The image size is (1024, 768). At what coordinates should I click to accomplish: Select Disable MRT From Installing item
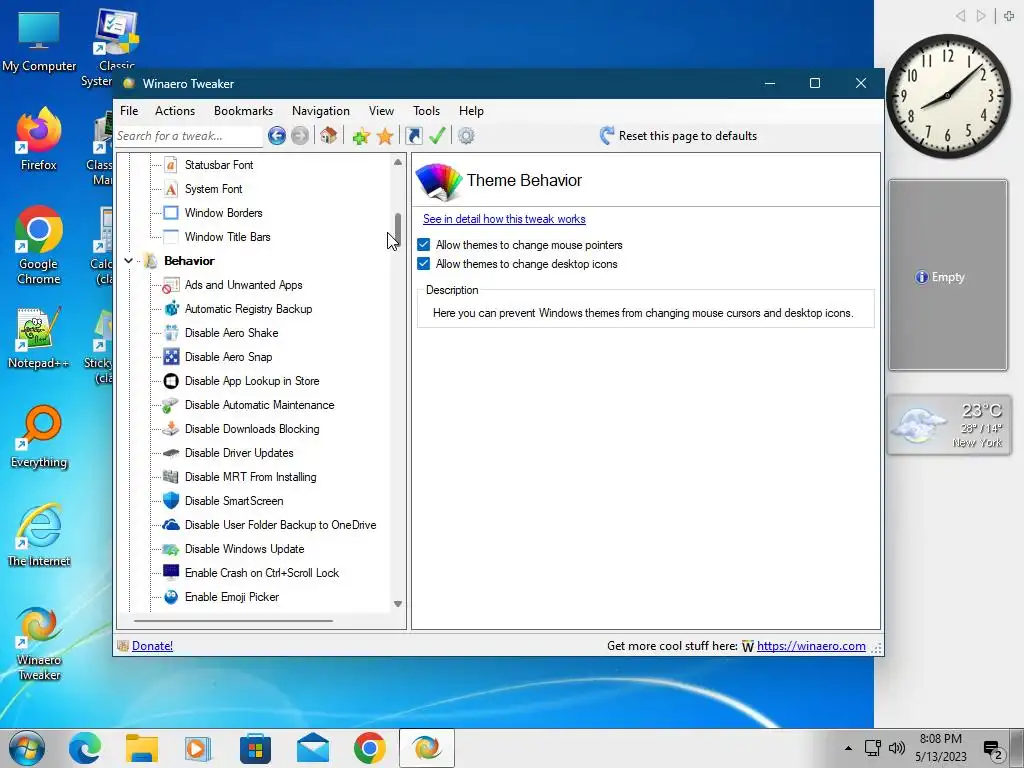coord(250,477)
